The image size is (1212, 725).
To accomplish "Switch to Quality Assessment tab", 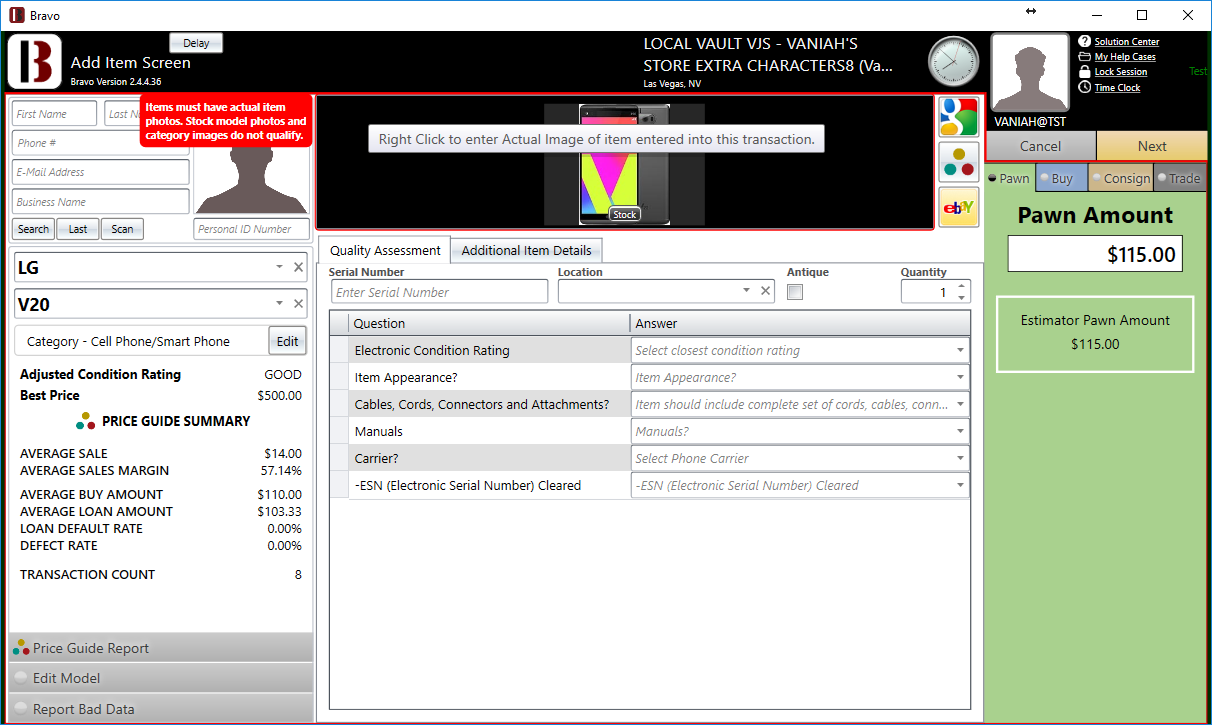I will point(385,250).
